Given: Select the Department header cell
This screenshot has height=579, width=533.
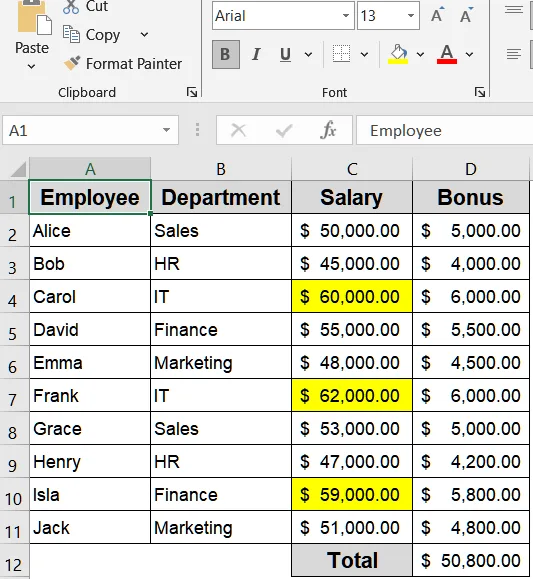Looking at the screenshot, I should [x=221, y=198].
